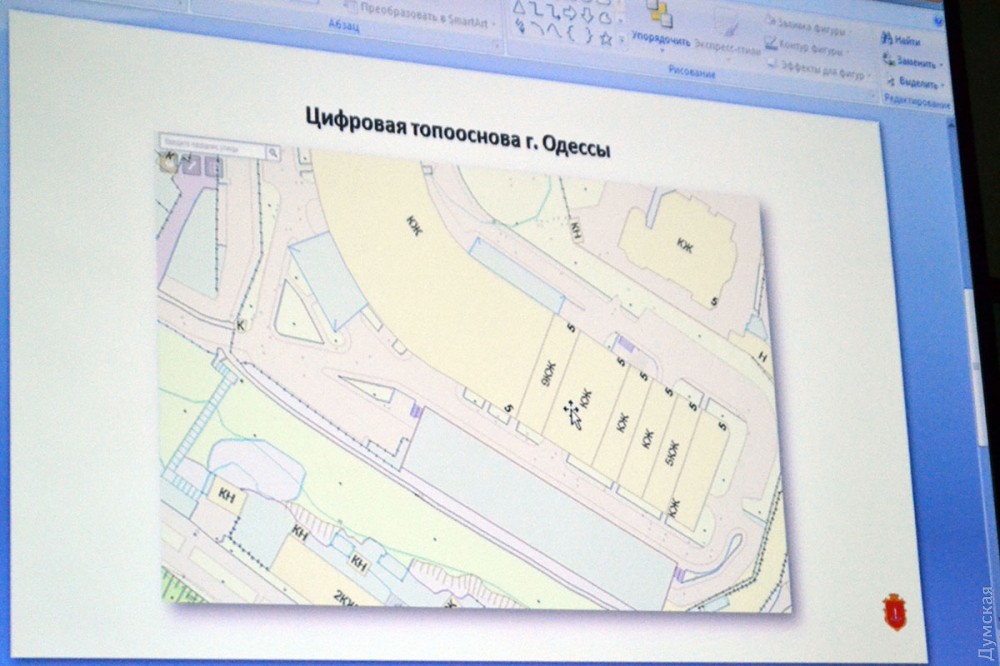The height and width of the screenshot is (666, 1000).
Task: Choose the left curly brace shape
Action: 569,33
